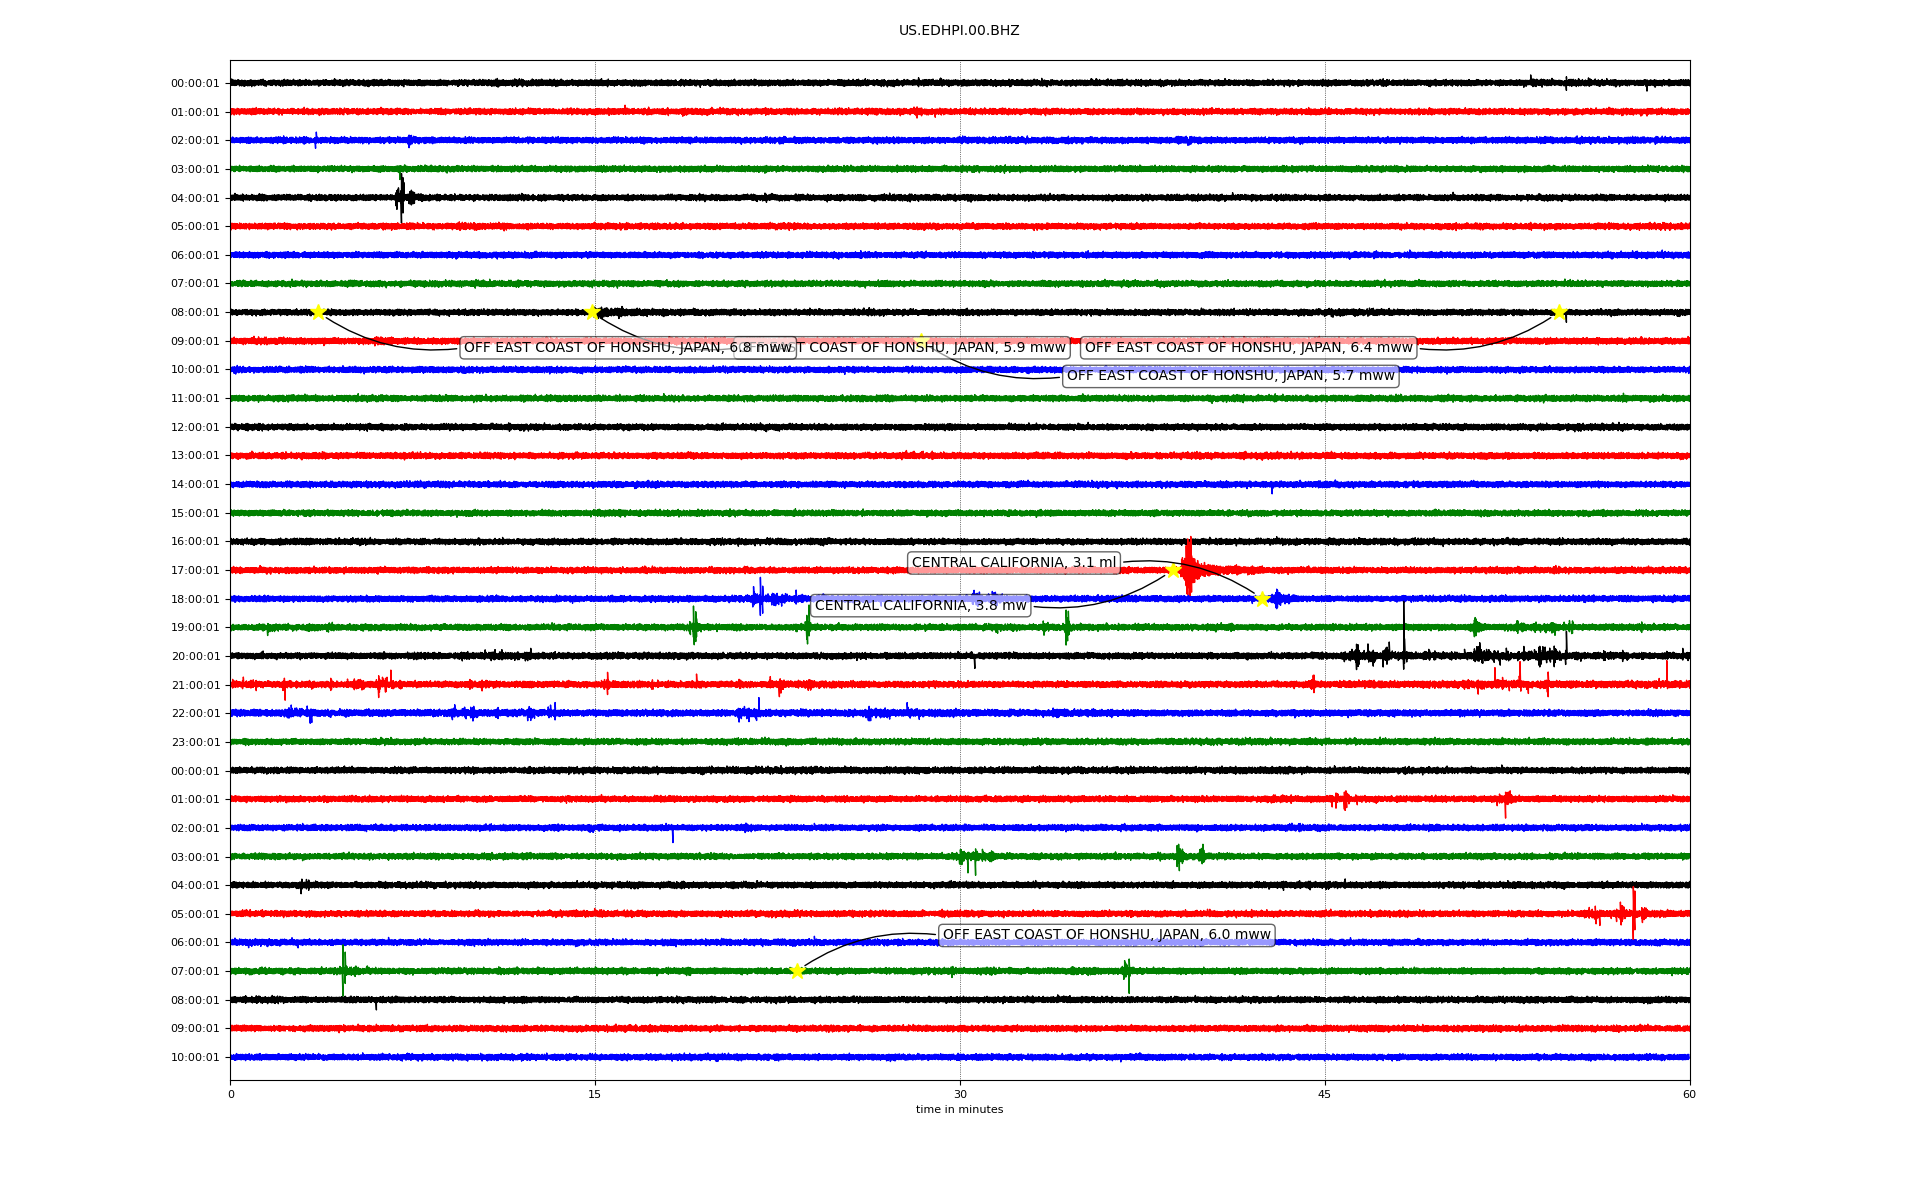Select the 'CENTRAL CALIFORNIA, 3.8 mw' label

920,605
